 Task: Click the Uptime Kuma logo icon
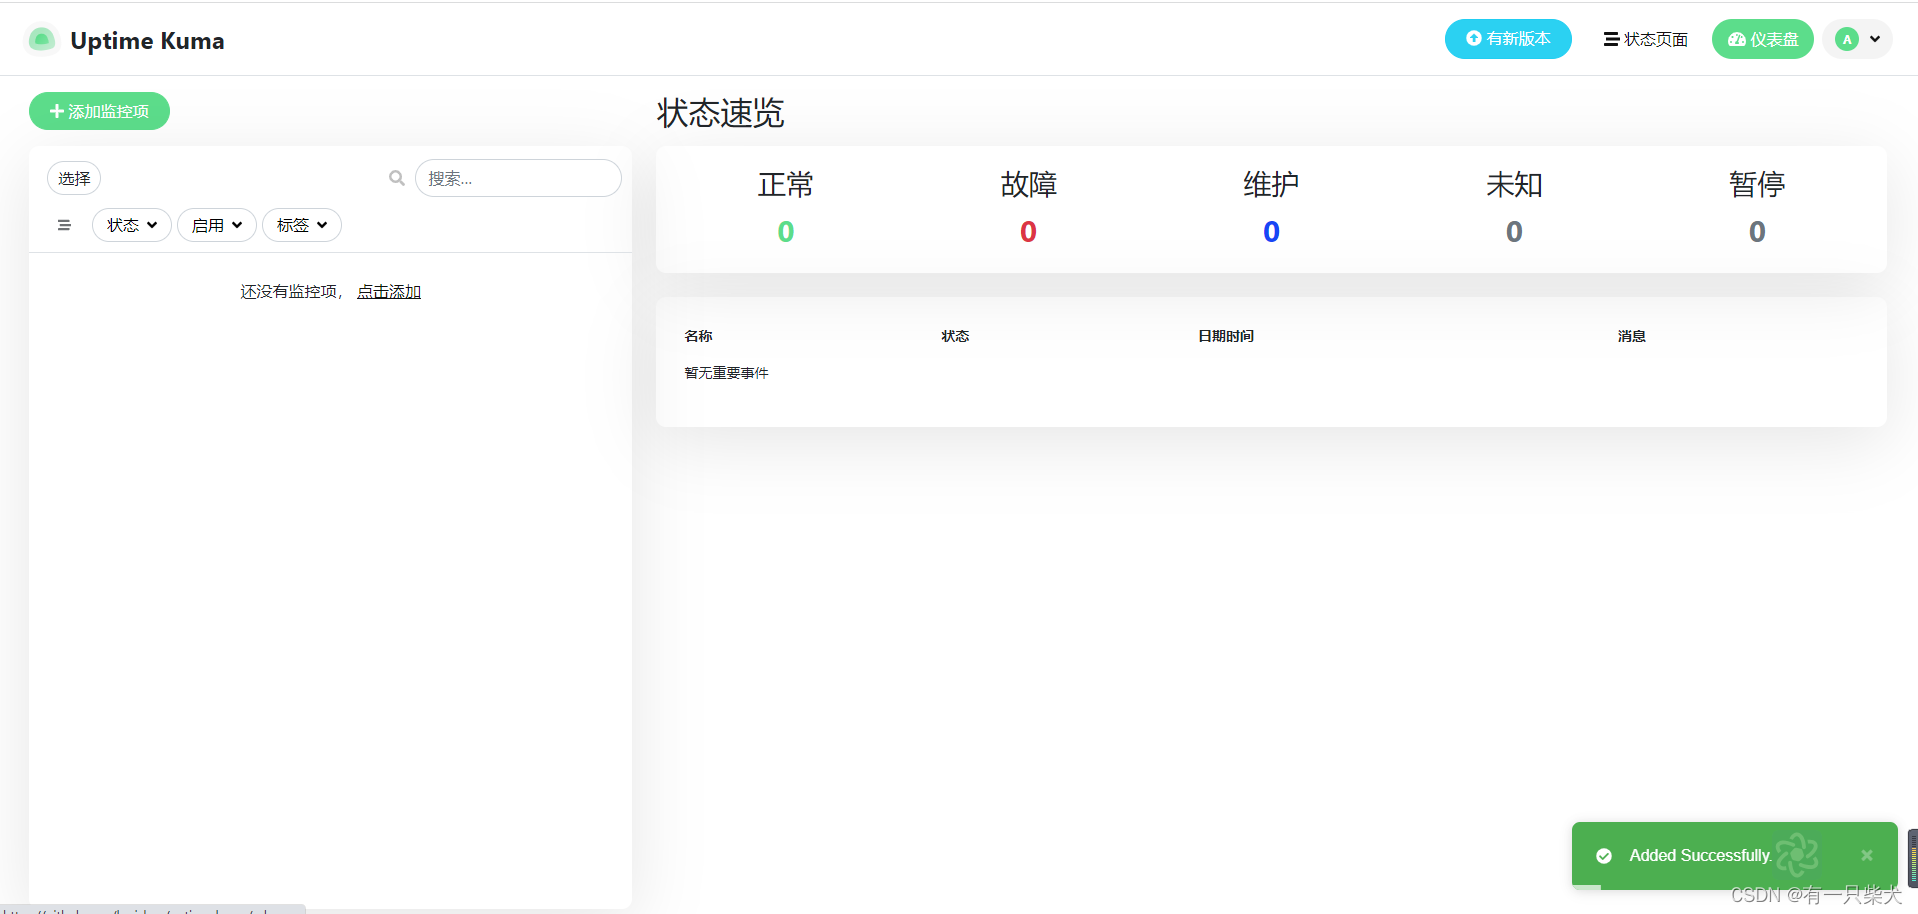pyautogui.click(x=41, y=40)
